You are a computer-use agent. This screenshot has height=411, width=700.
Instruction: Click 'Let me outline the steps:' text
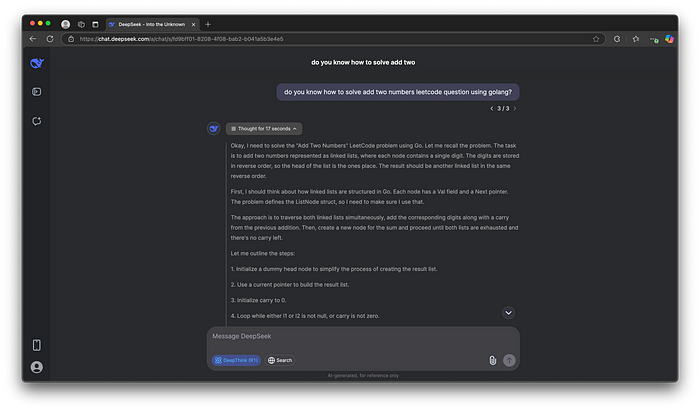pos(262,253)
